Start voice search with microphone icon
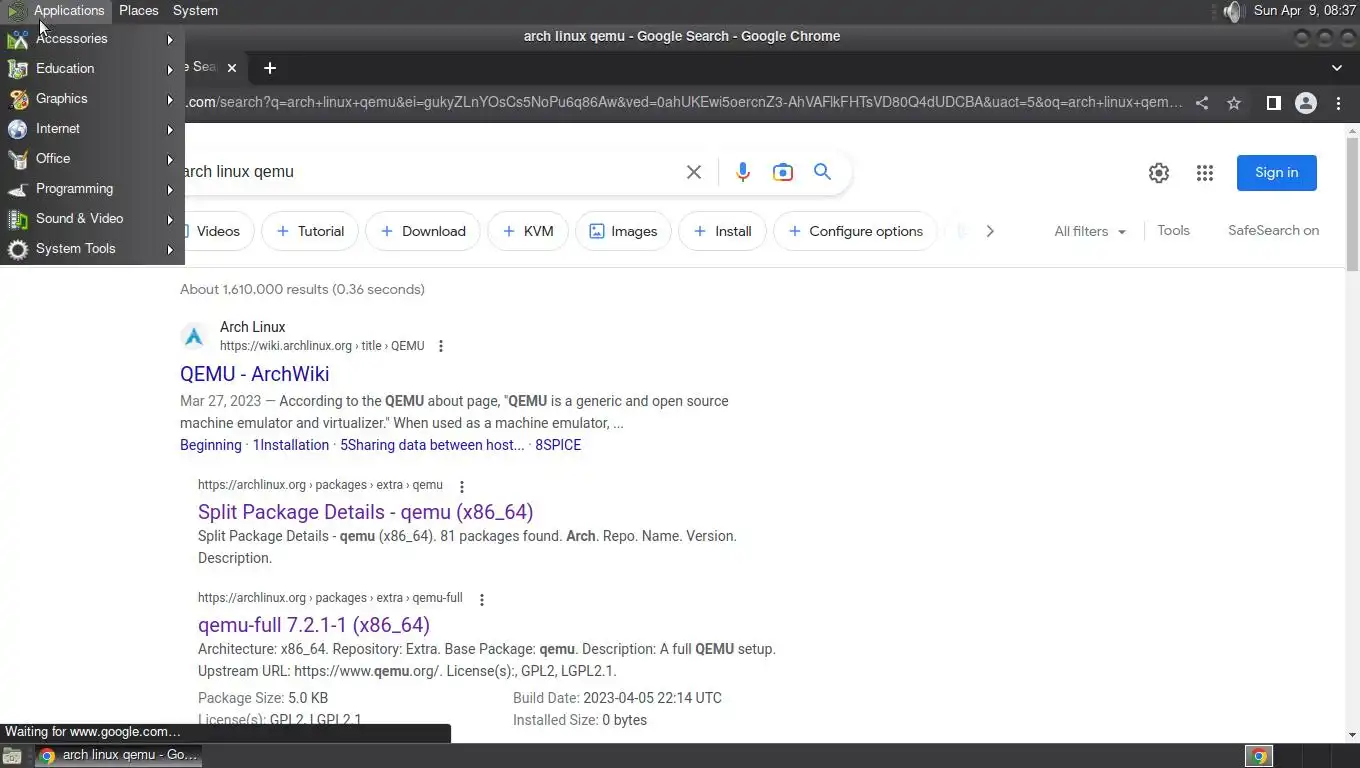The width and height of the screenshot is (1360, 768). tap(742, 172)
